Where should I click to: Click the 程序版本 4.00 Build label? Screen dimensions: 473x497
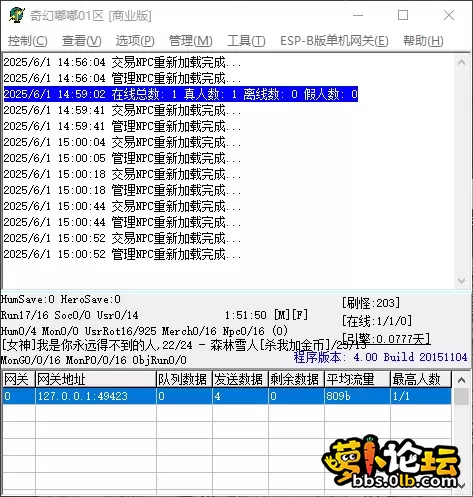[x=380, y=357]
